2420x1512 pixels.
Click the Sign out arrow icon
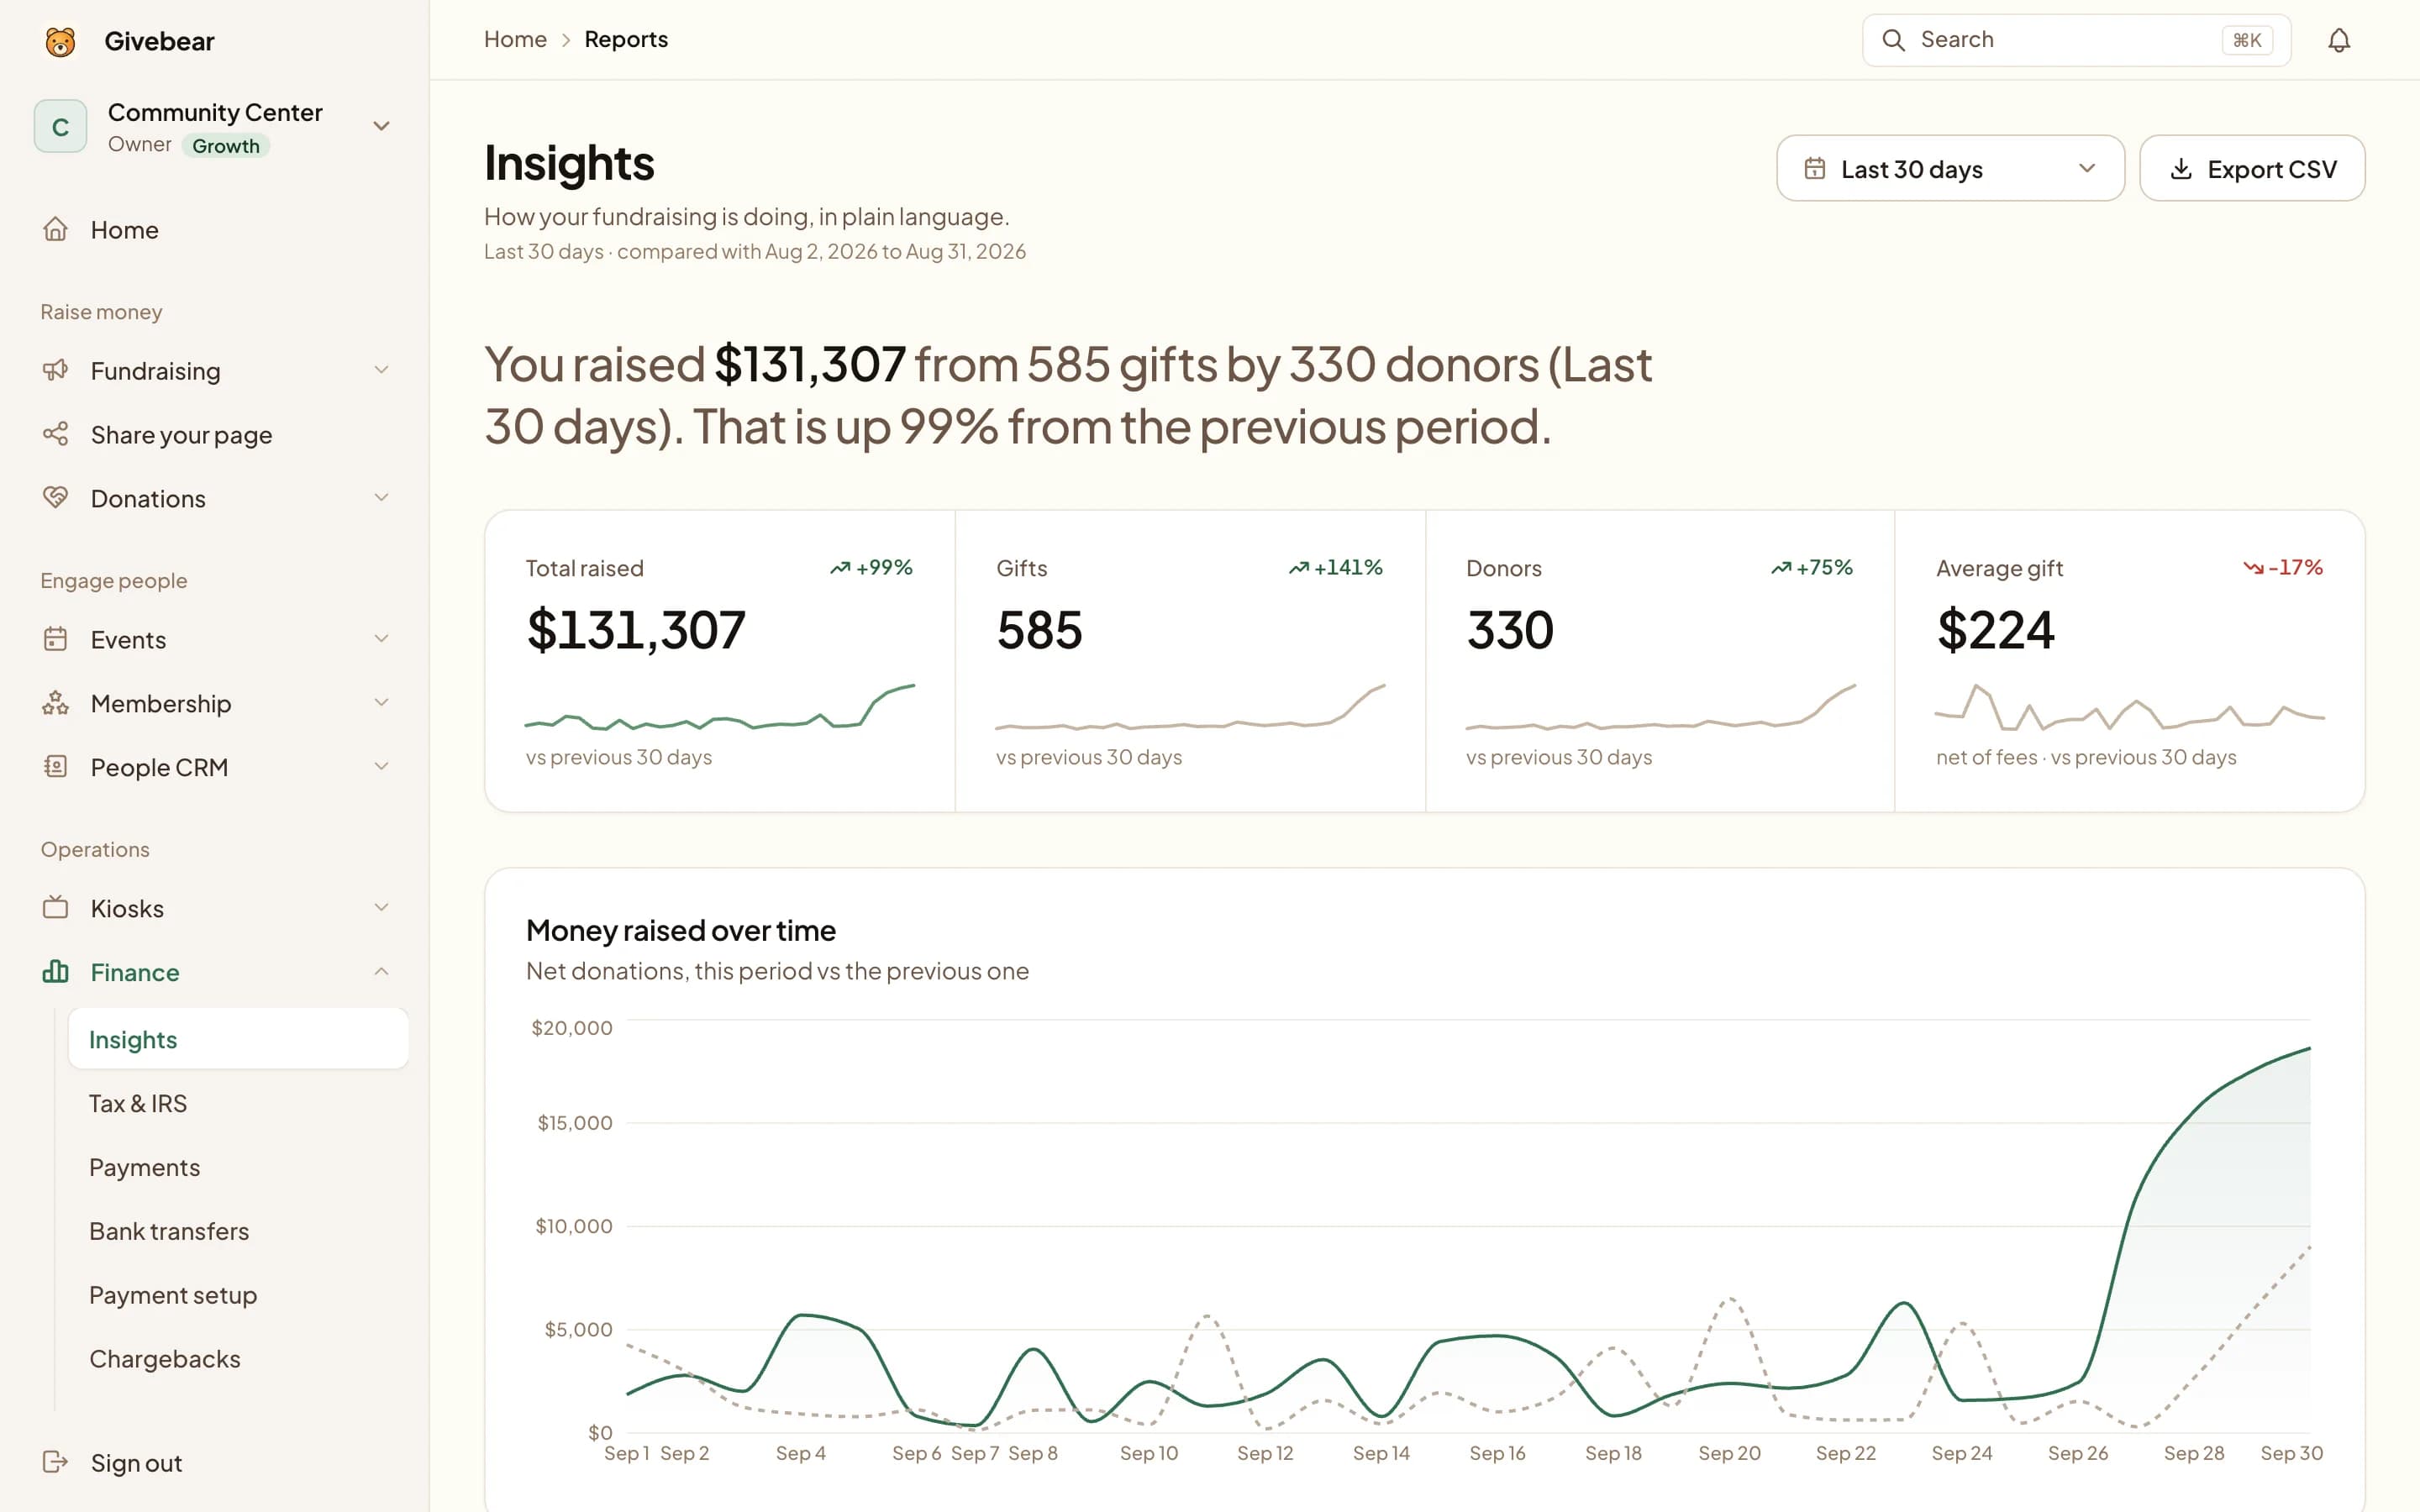point(55,1462)
